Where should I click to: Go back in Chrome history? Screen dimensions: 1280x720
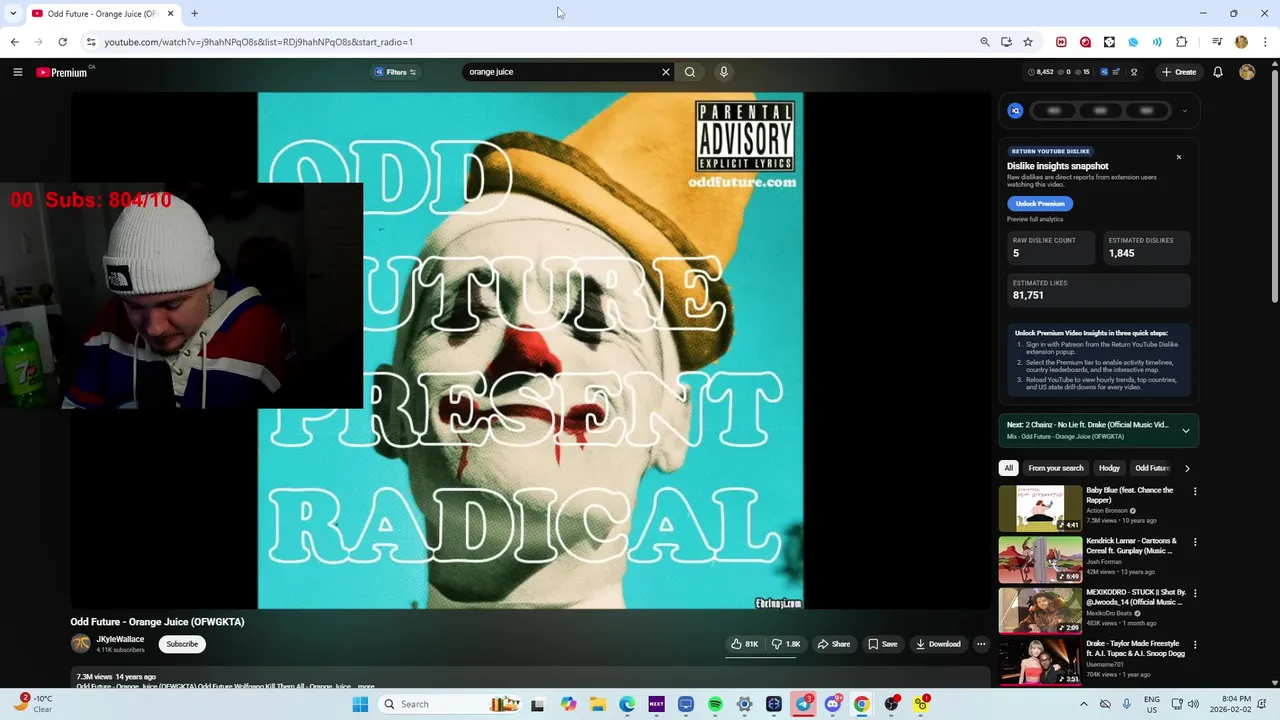point(14,42)
